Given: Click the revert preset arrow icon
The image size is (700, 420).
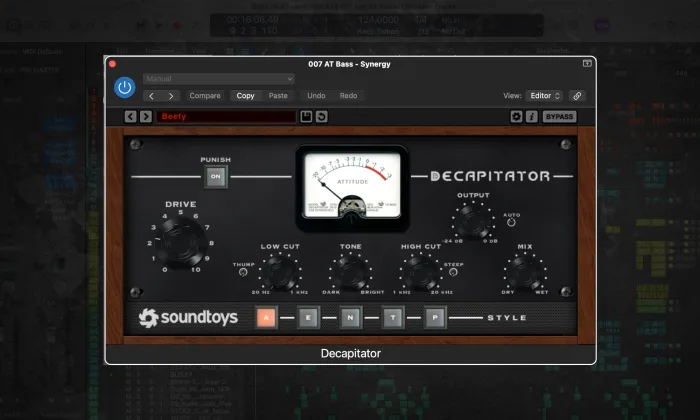Looking at the screenshot, I should [x=321, y=117].
